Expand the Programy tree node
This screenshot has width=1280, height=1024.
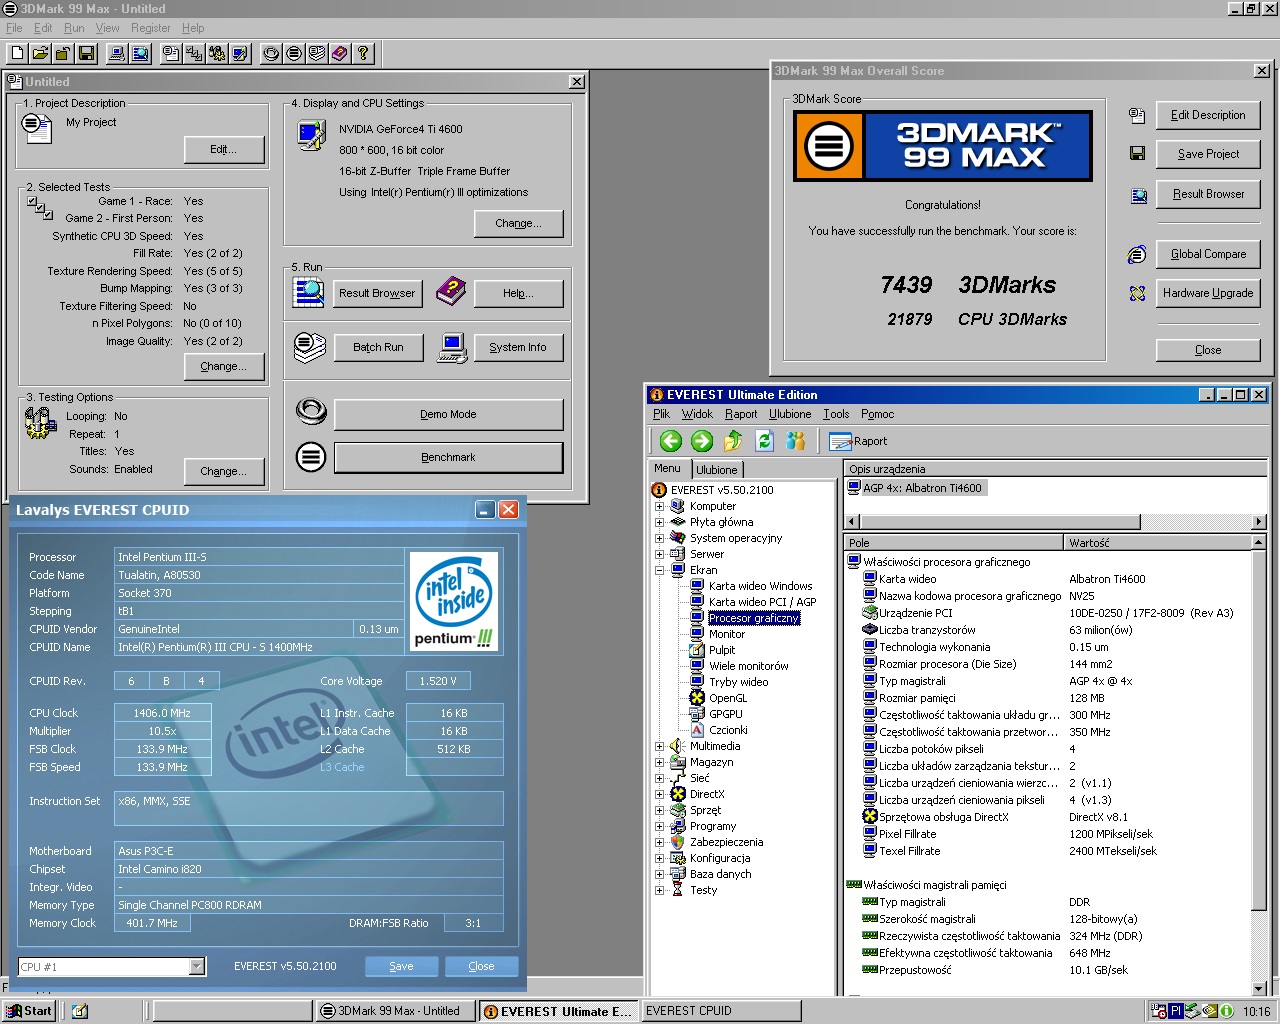pos(659,826)
